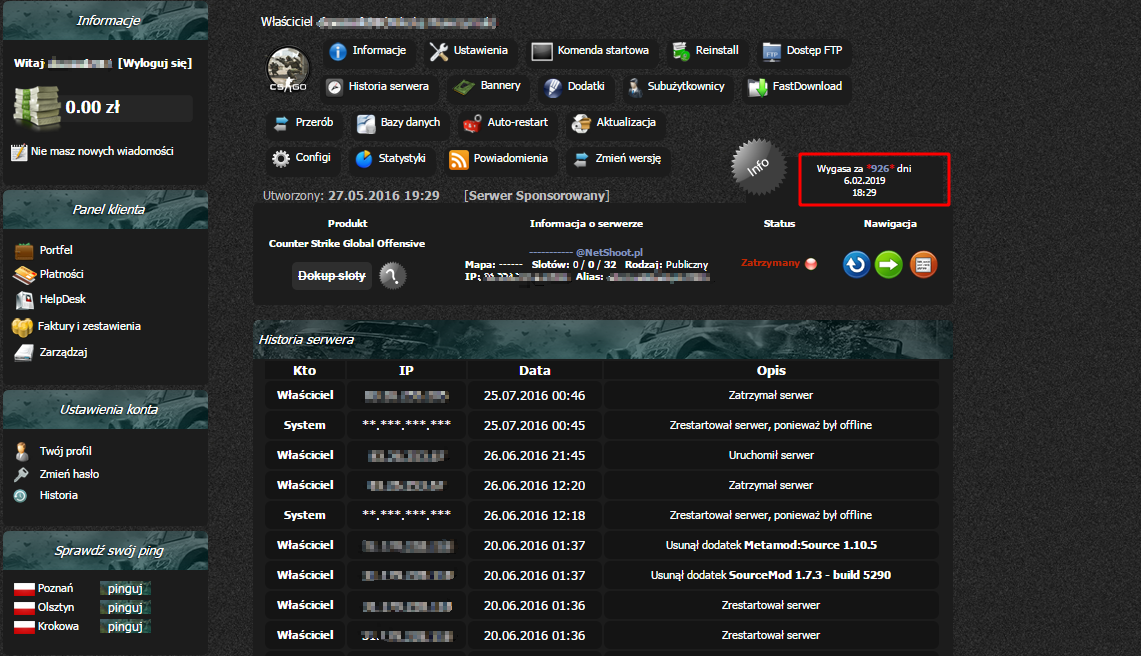Ping the Poznań server
This screenshot has width=1141, height=656.
coord(125,588)
